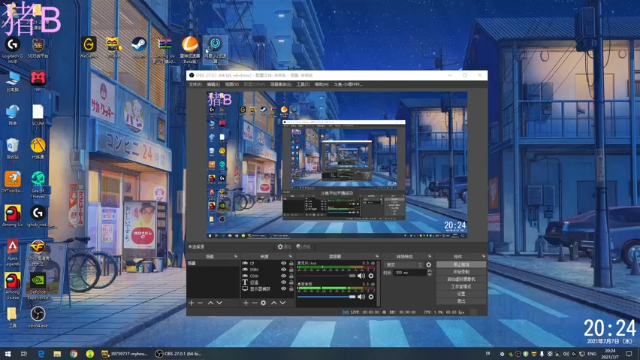Viewport: 640px width, 360px height.
Task: Hide the Display Capture source eye icon
Action: pos(284,289)
